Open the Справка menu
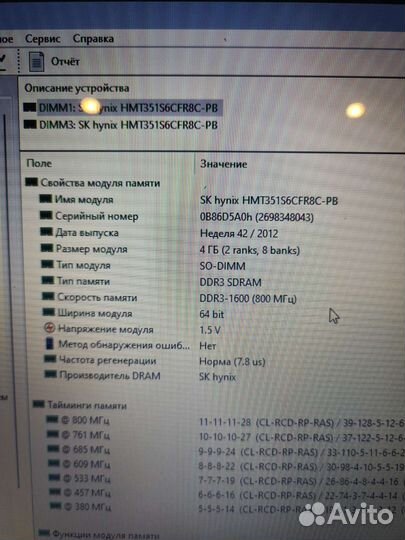This screenshot has height=540, width=405. coord(93,39)
